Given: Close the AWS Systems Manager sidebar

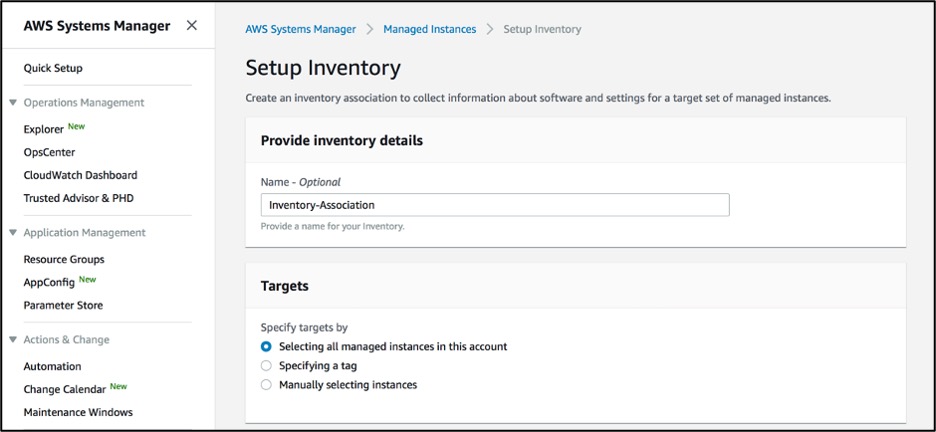Looking at the screenshot, I should (x=192, y=26).
